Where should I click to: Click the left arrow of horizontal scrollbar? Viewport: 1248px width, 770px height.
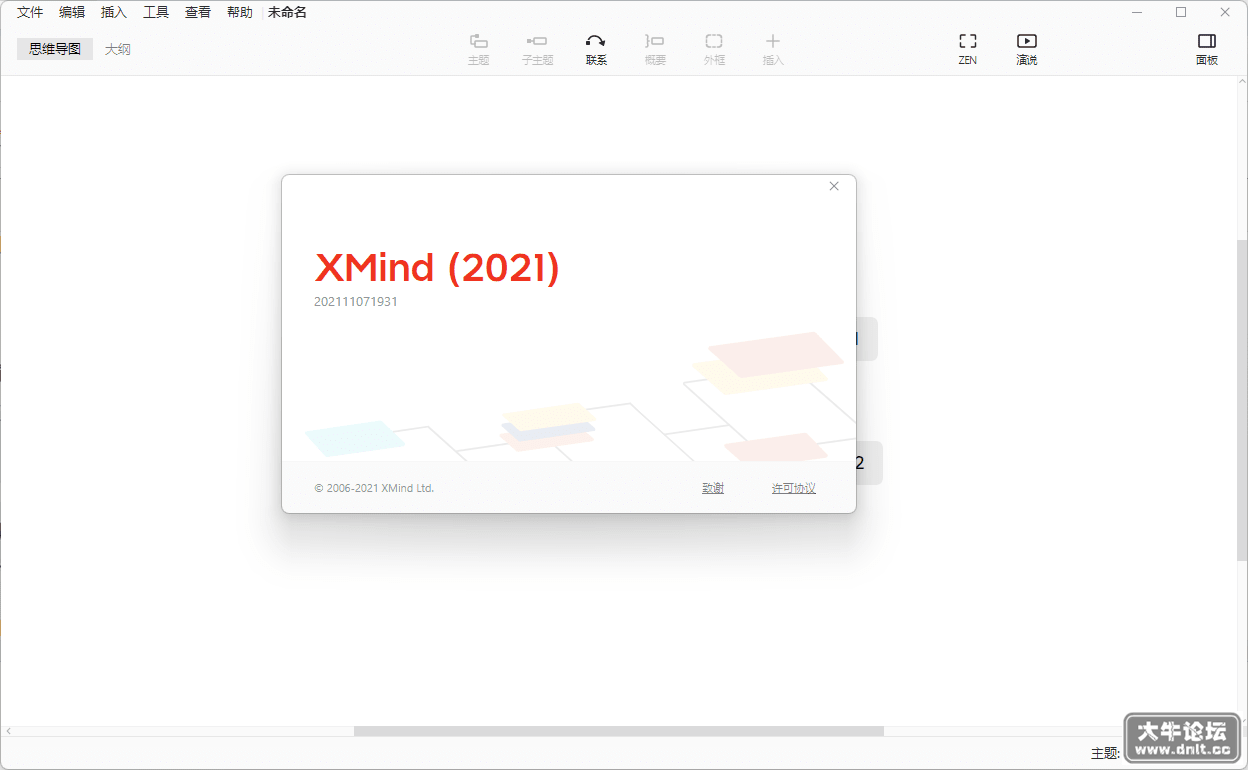(x=9, y=731)
